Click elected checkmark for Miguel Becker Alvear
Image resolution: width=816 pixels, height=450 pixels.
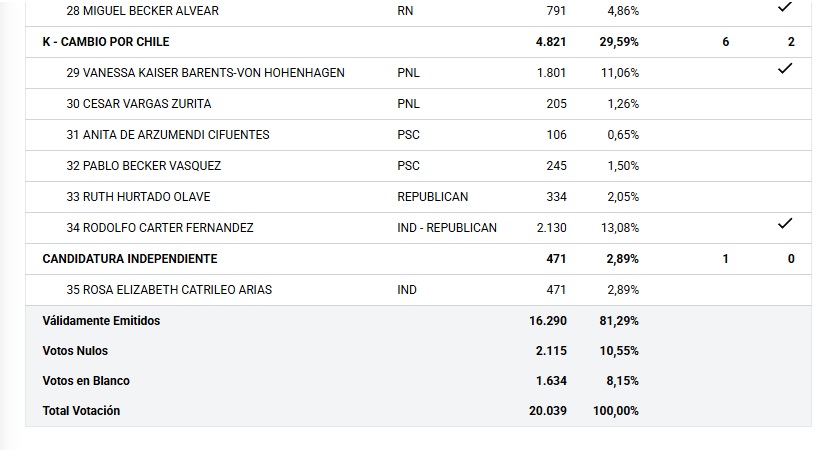(785, 8)
